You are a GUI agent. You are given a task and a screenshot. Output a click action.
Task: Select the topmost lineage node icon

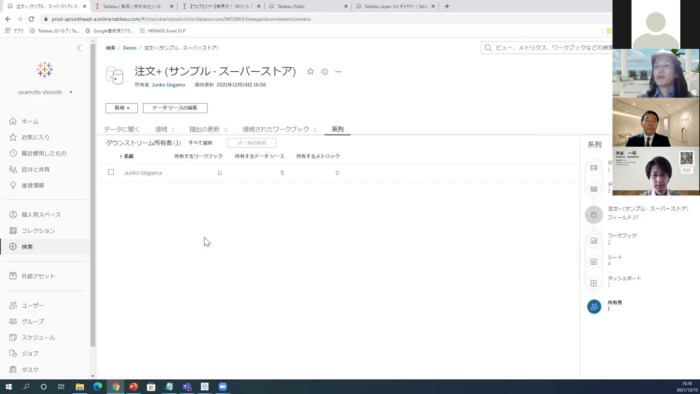click(594, 168)
